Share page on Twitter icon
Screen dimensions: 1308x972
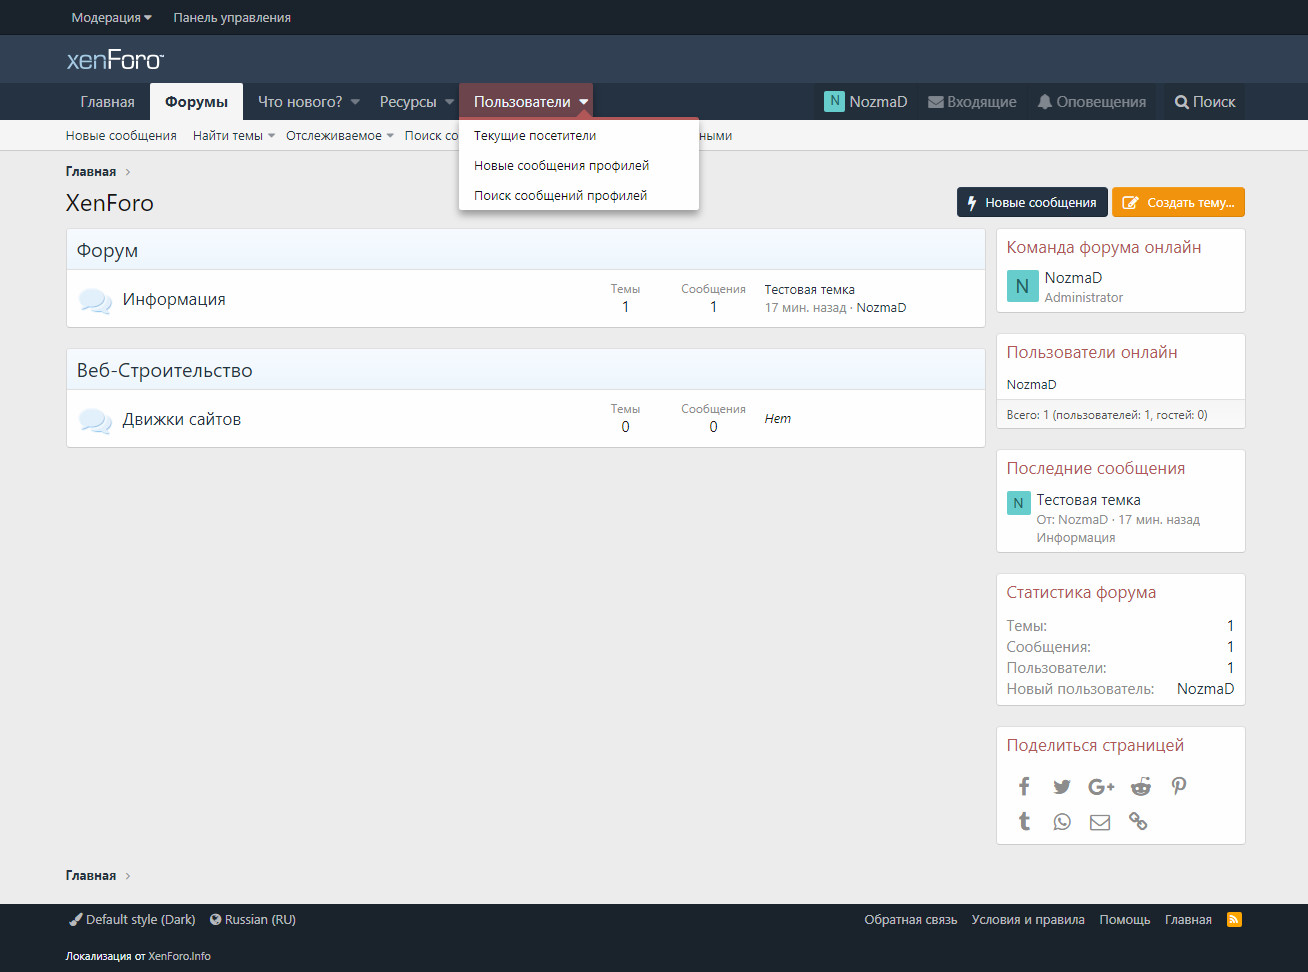click(1062, 786)
